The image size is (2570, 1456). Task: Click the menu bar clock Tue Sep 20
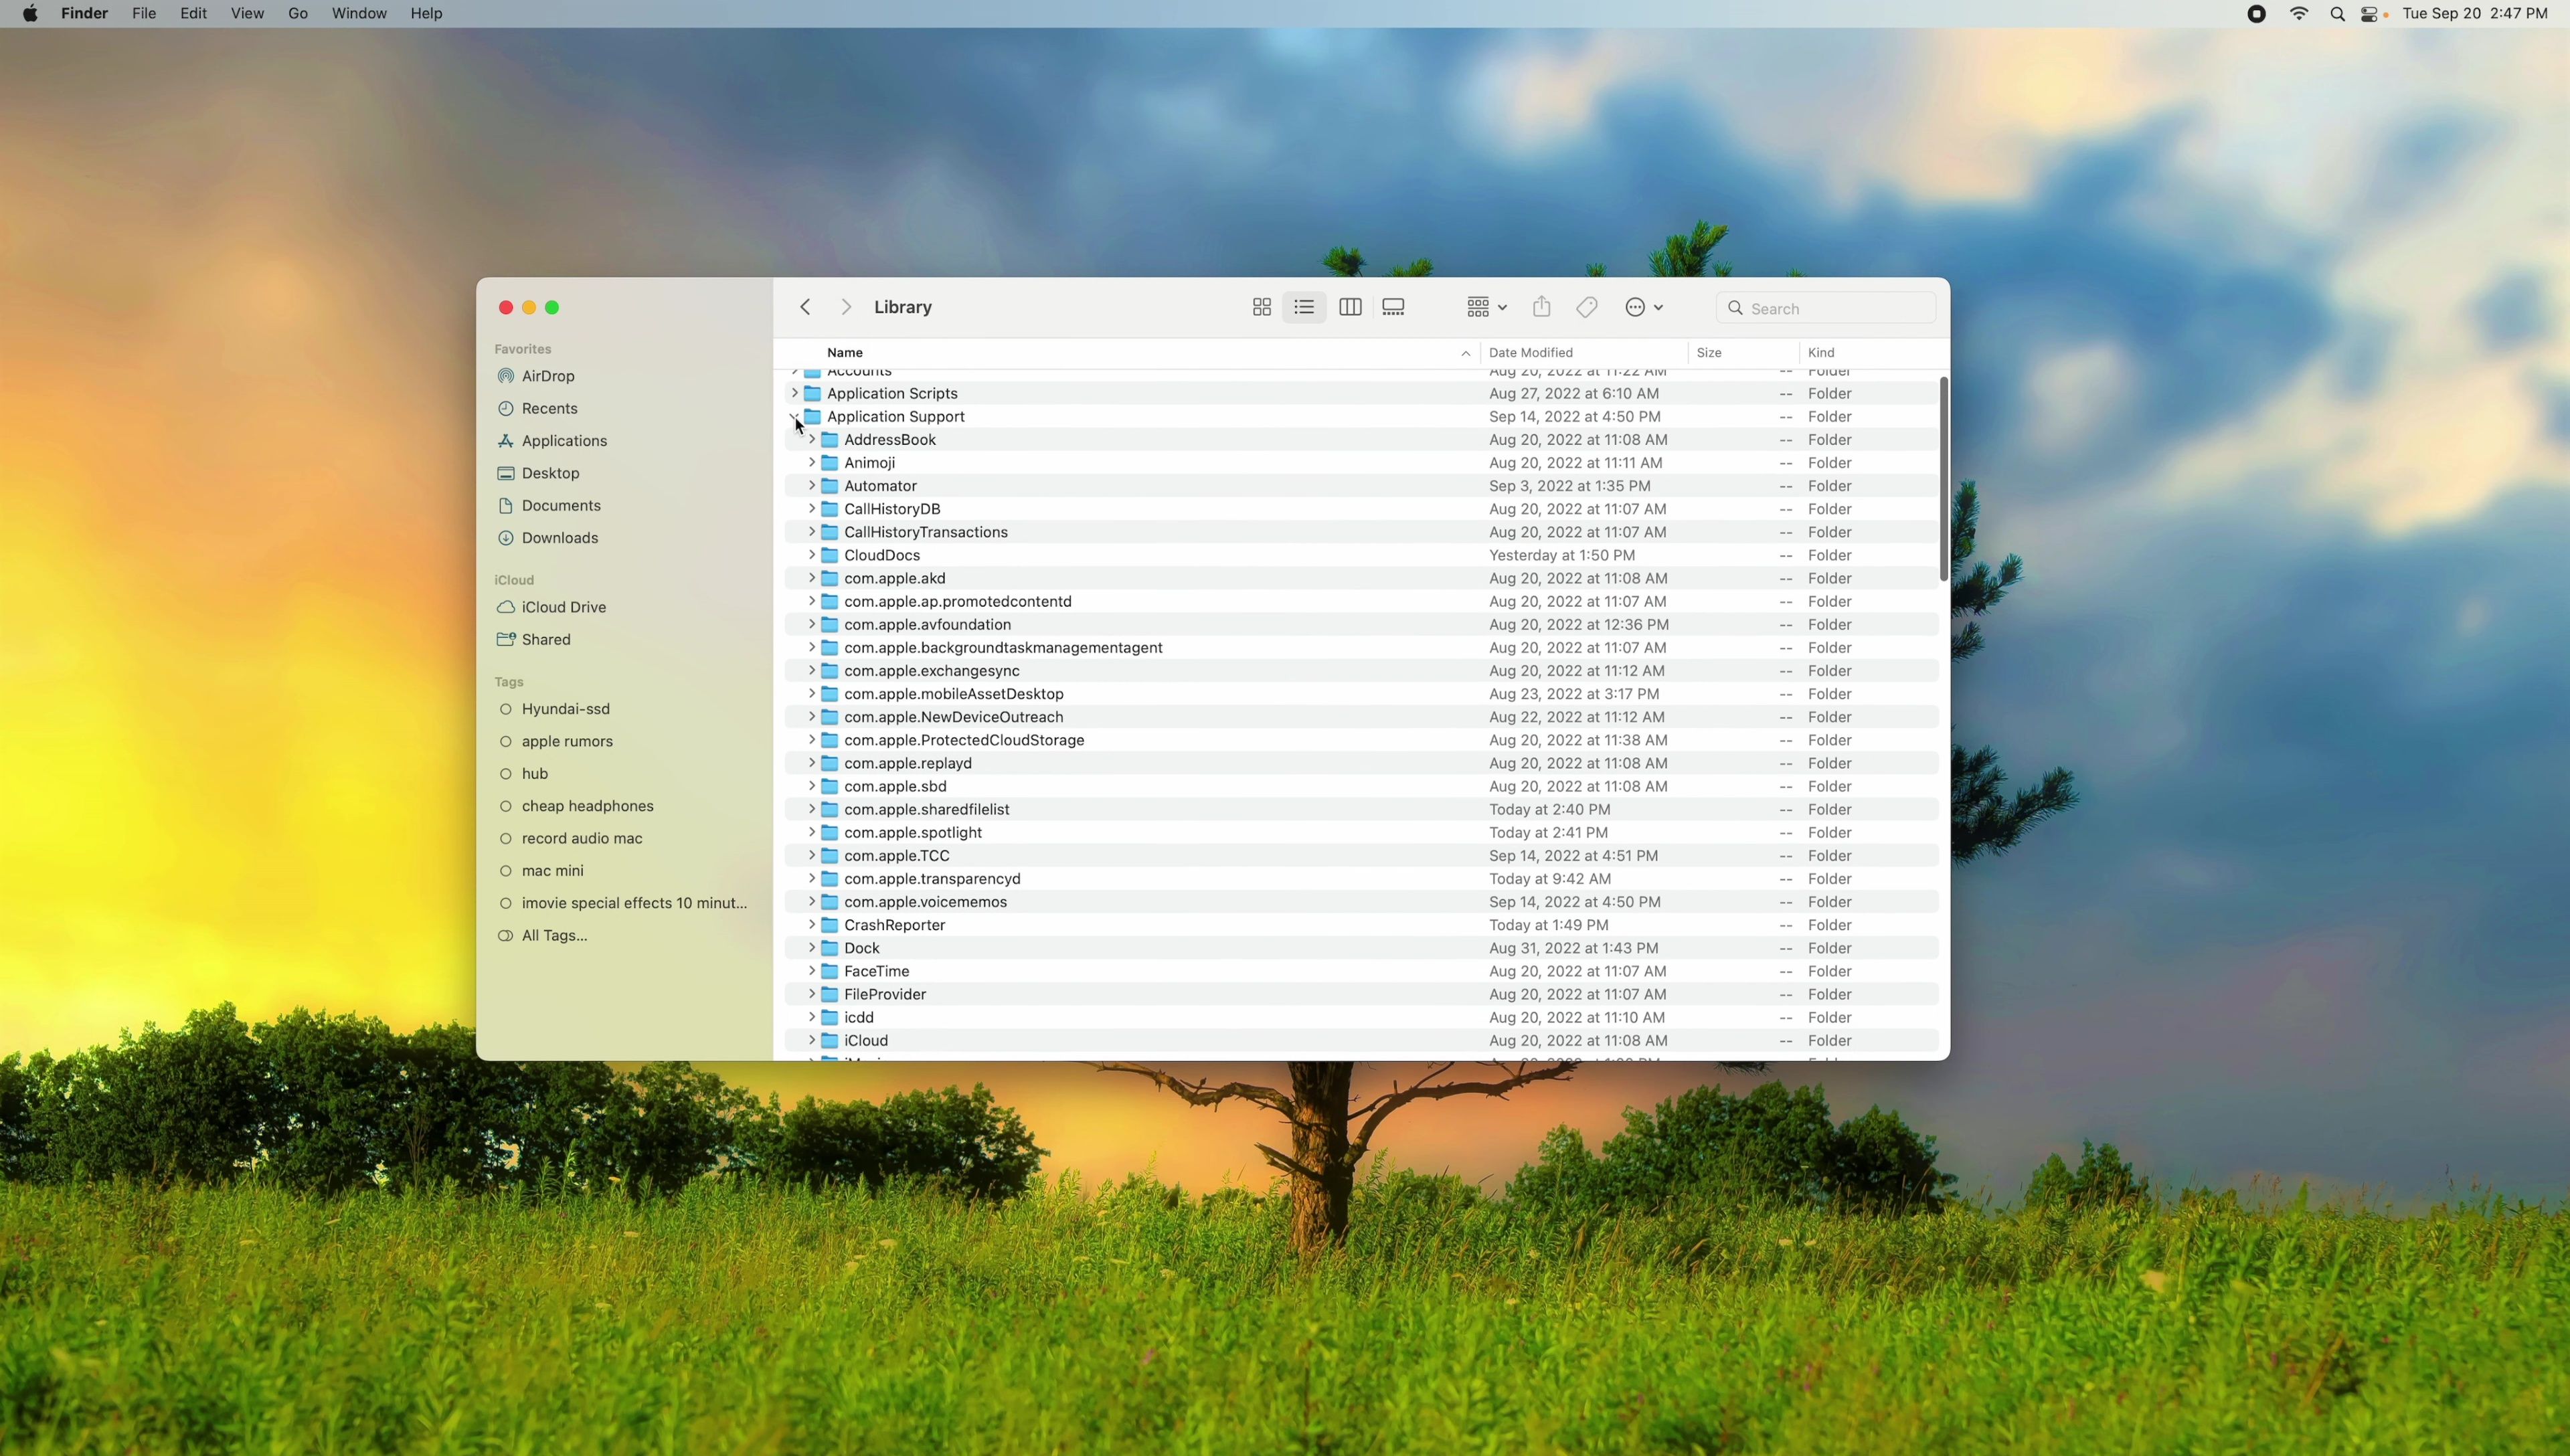point(2476,14)
